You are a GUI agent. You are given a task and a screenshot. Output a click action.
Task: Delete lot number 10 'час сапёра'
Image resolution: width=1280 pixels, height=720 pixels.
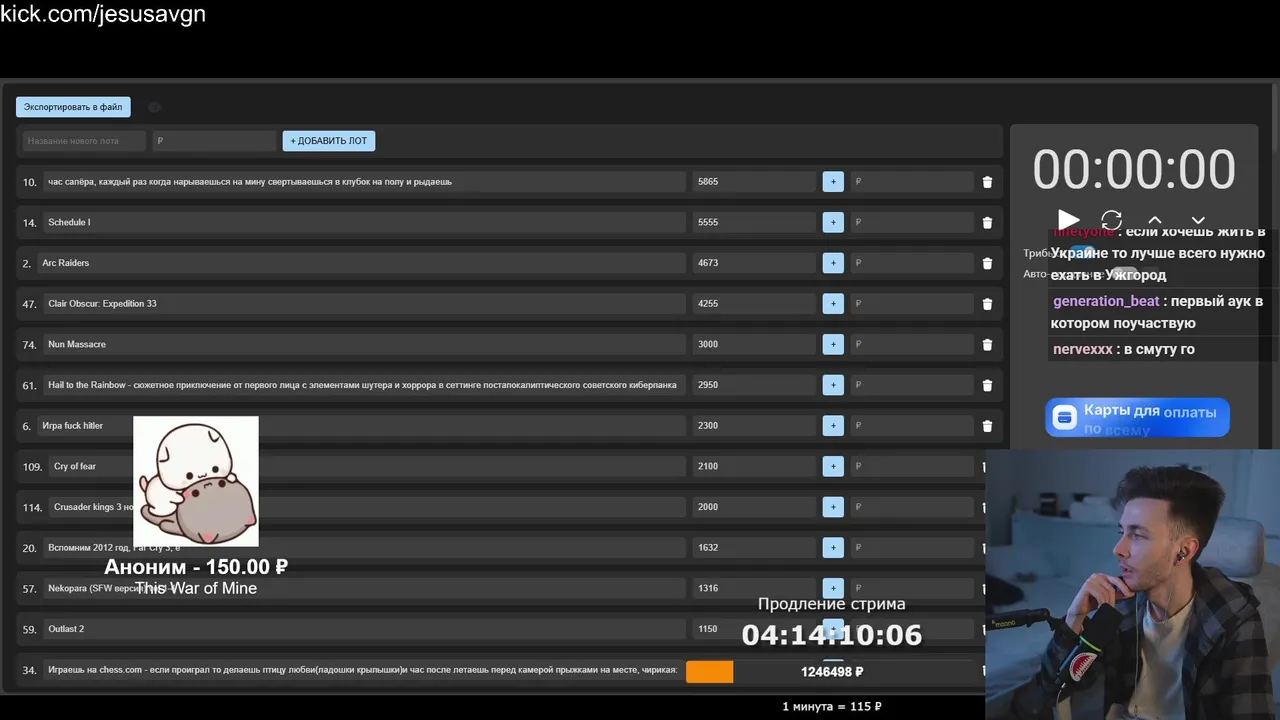[987, 182]
